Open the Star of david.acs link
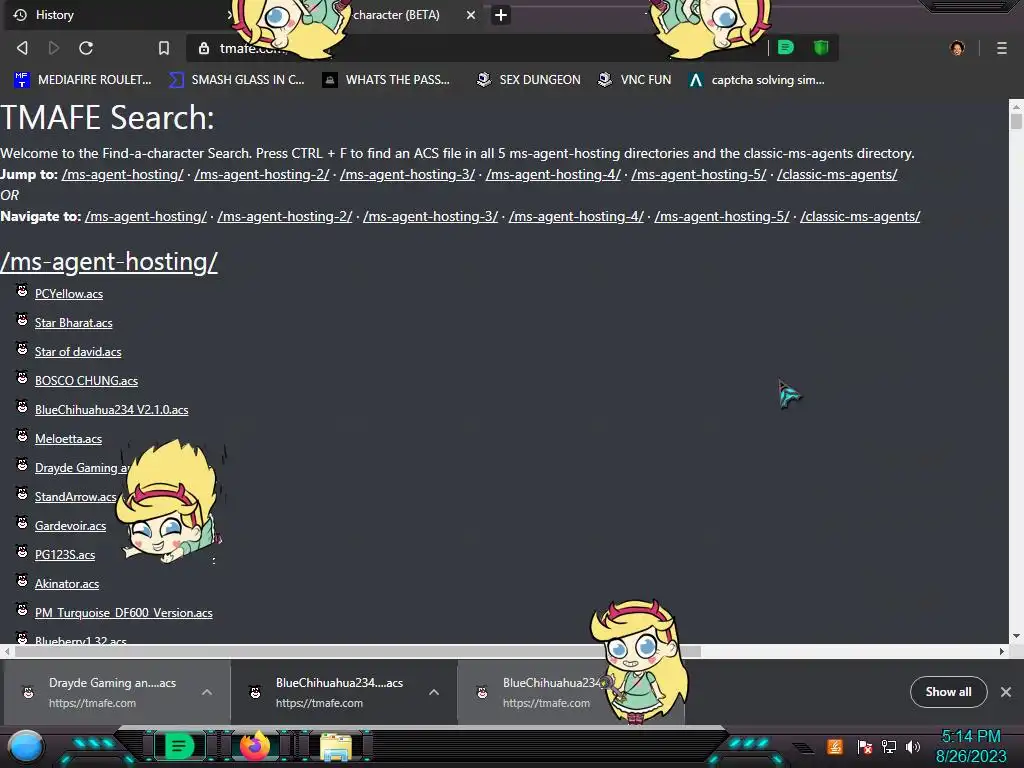The height and width of the screenshot is (768, 1024). point(78,352)
